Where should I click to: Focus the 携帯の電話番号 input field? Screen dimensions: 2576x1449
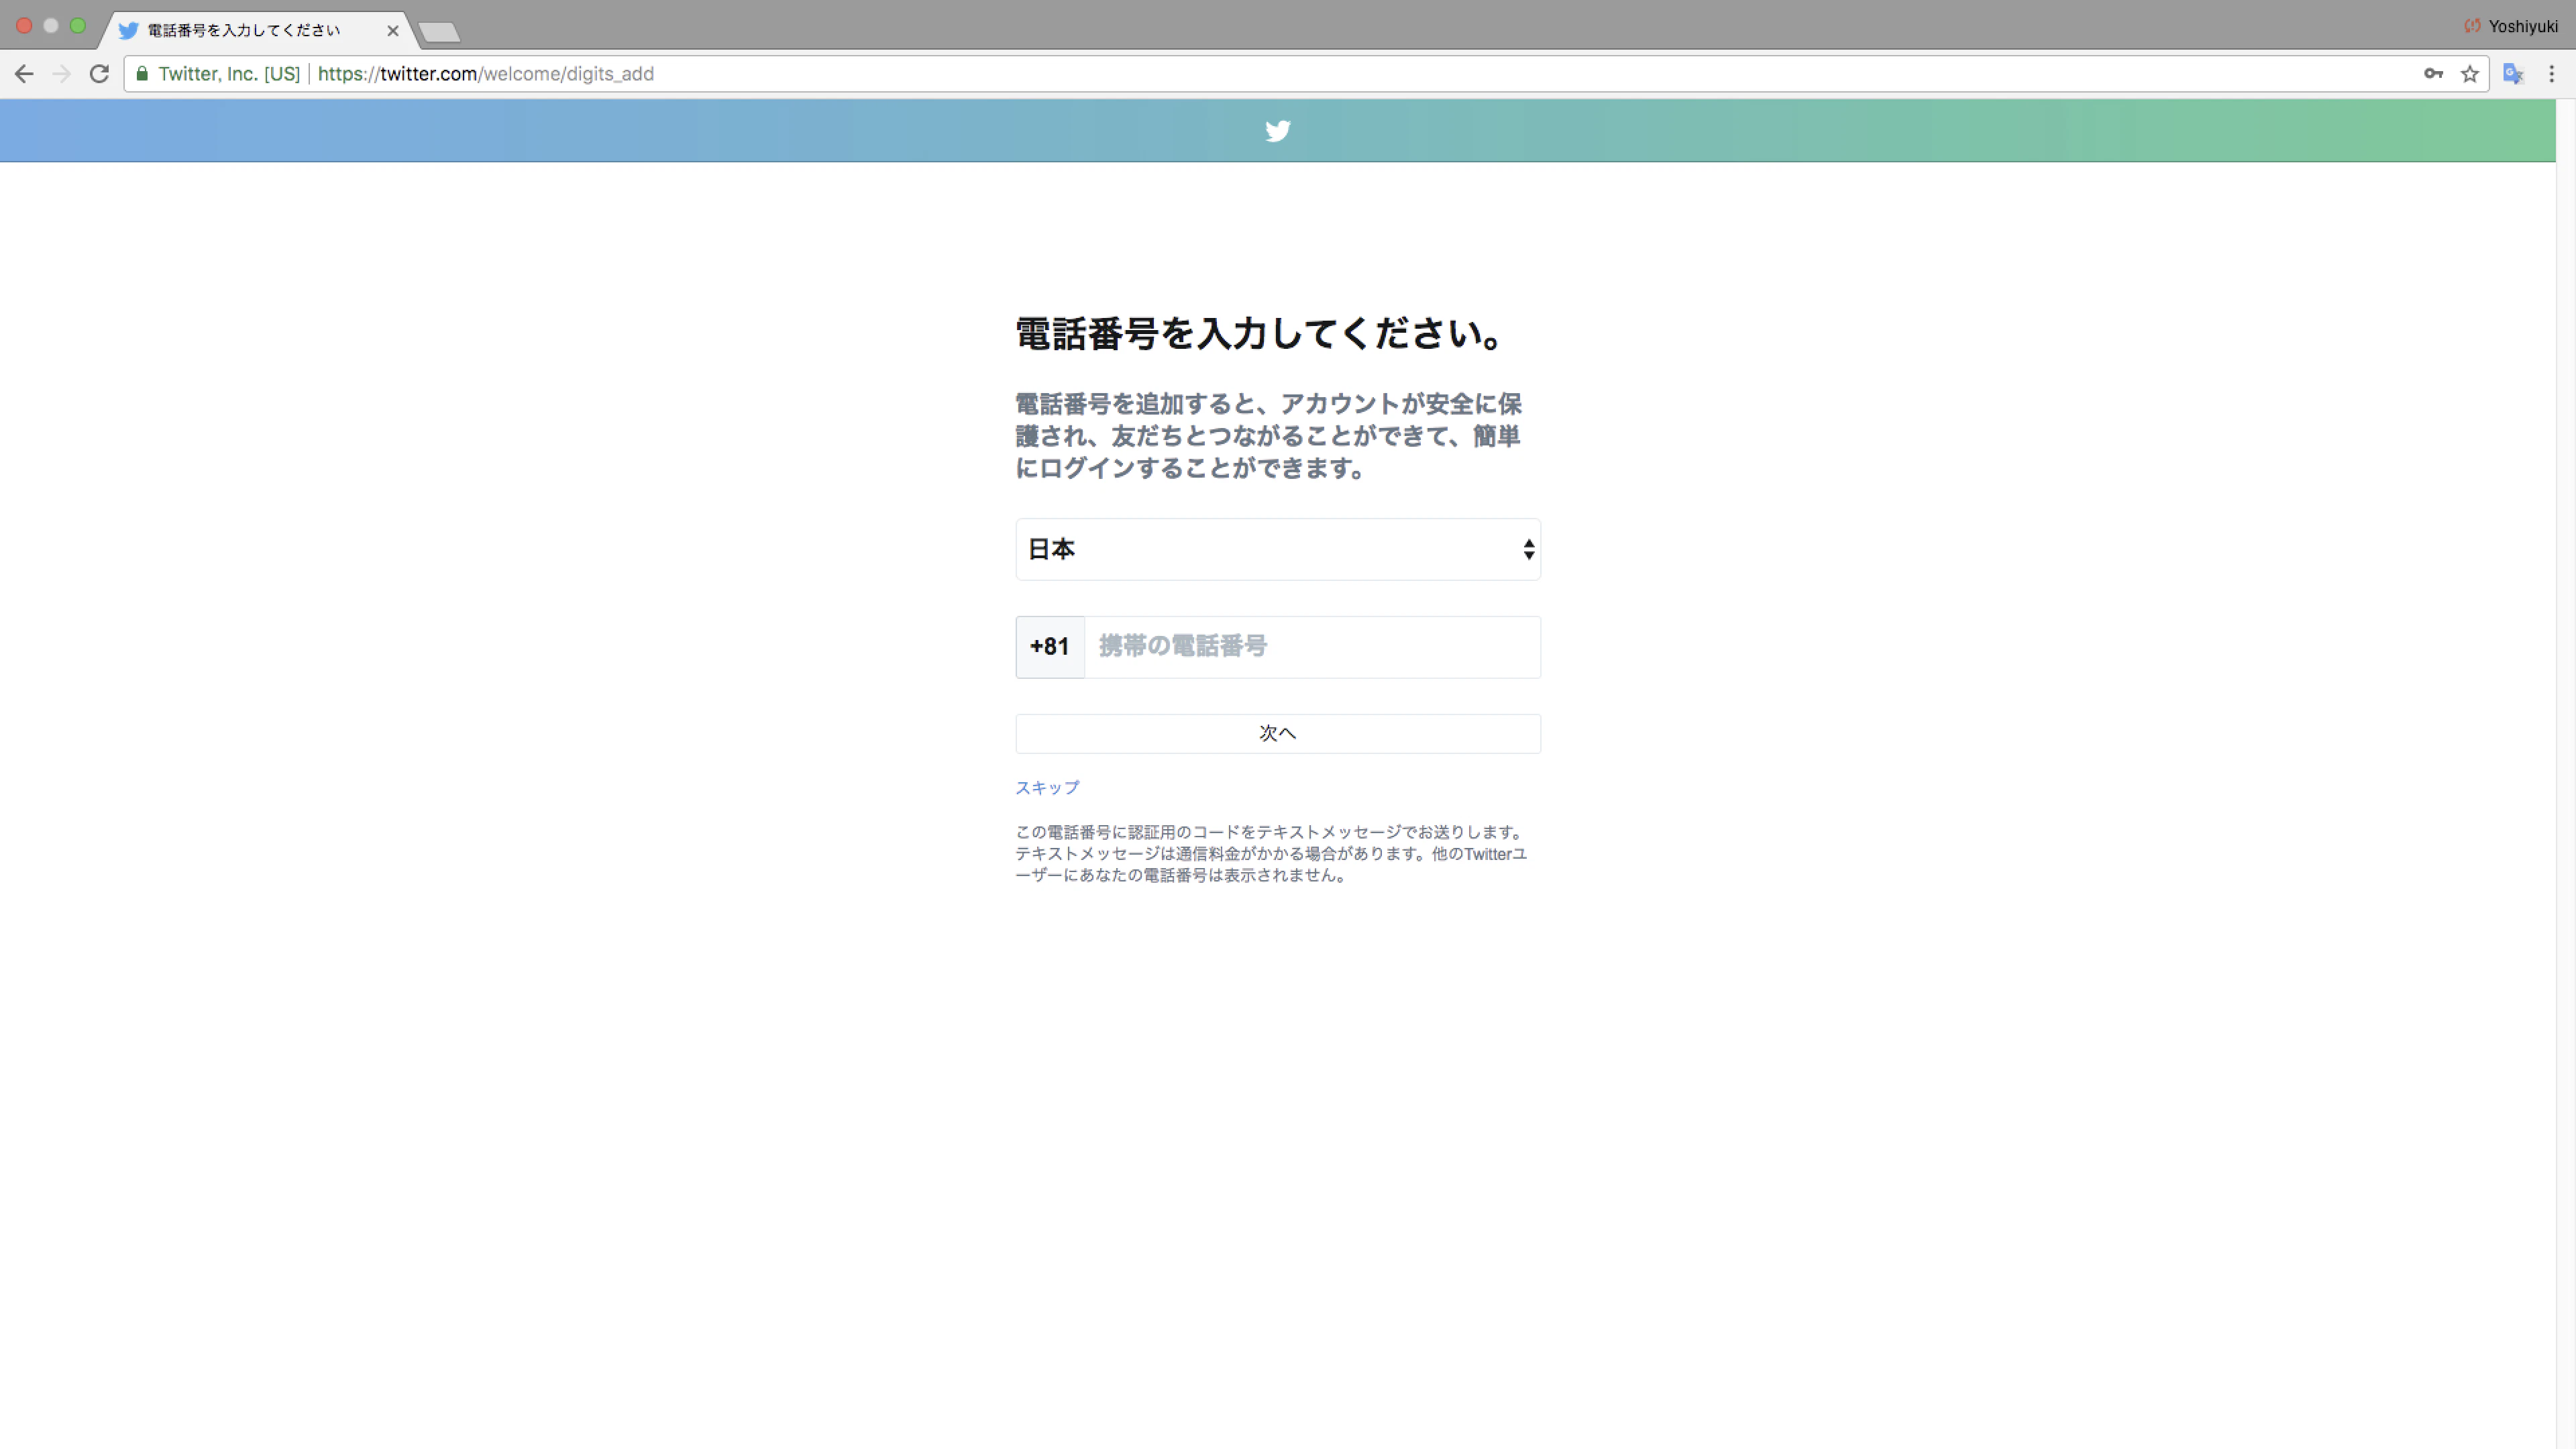[1312, 647]
